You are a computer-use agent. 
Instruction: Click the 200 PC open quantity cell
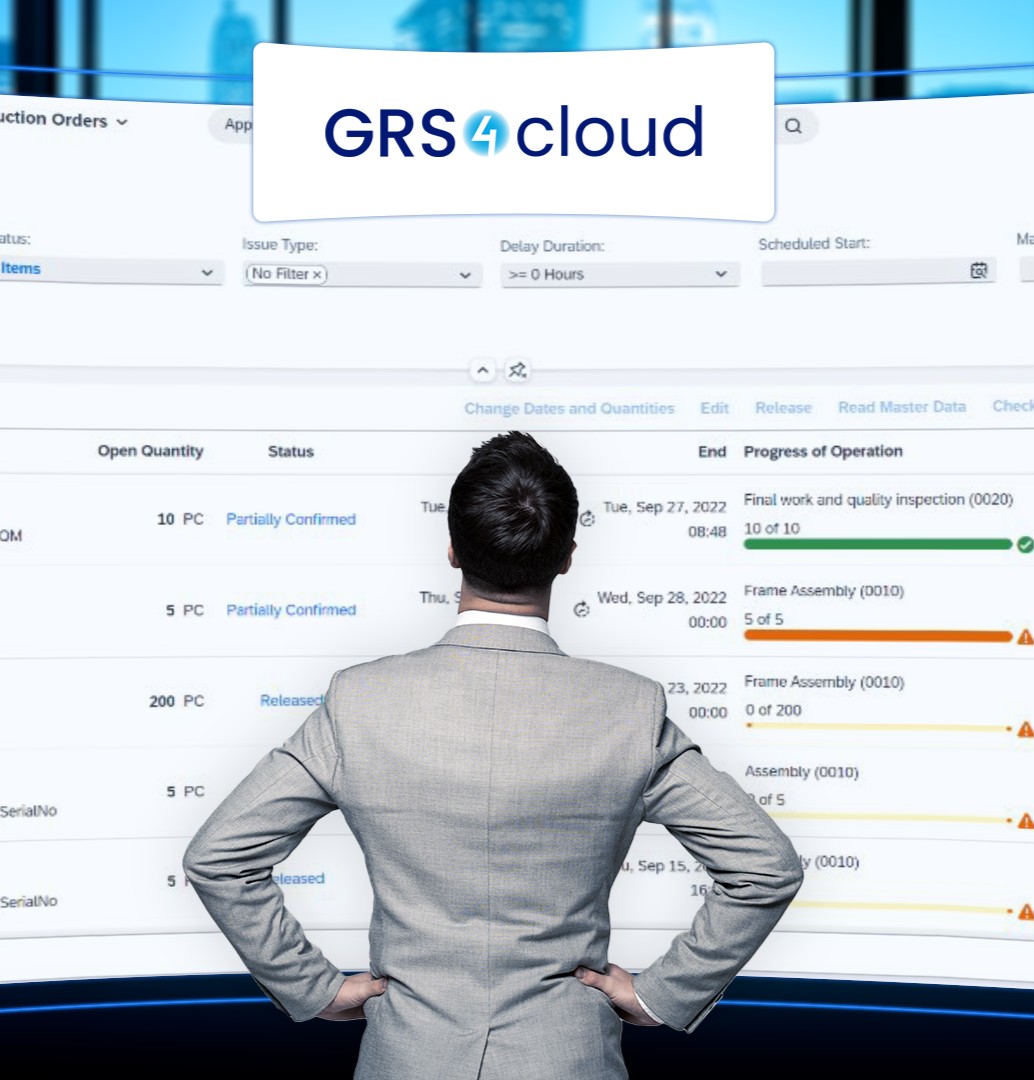[x=176, y=701]
